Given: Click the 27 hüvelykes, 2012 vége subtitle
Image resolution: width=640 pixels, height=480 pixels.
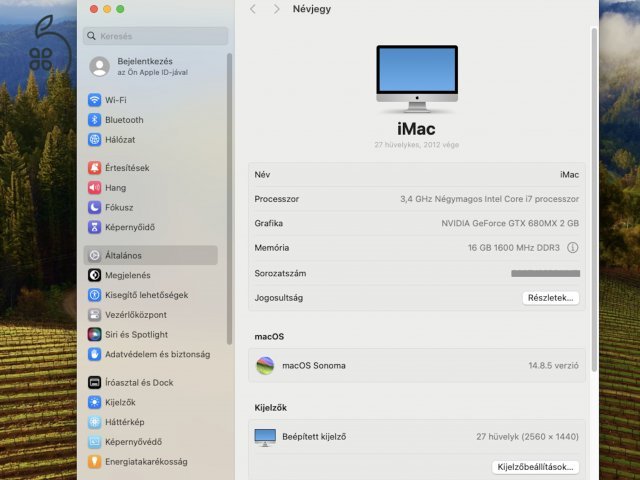Looking at the screenshot, I should point(417,144).
